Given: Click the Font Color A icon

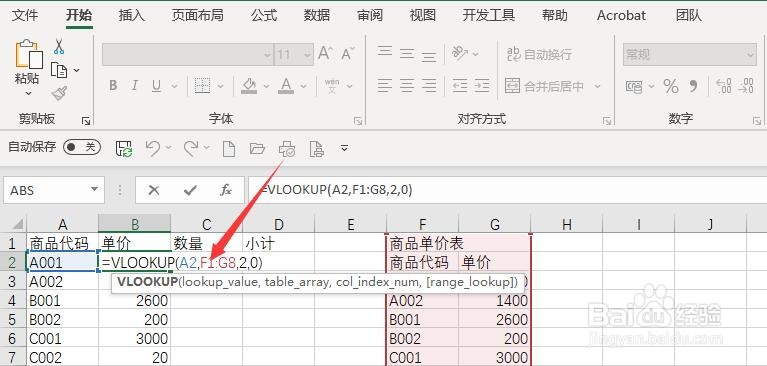Looking at the screenshot, I should (x=286, y=86).
